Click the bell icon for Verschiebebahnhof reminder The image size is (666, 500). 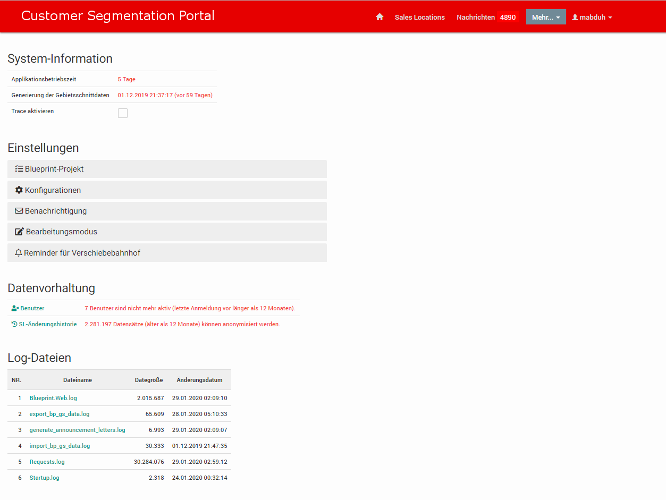tap(19, 253)
